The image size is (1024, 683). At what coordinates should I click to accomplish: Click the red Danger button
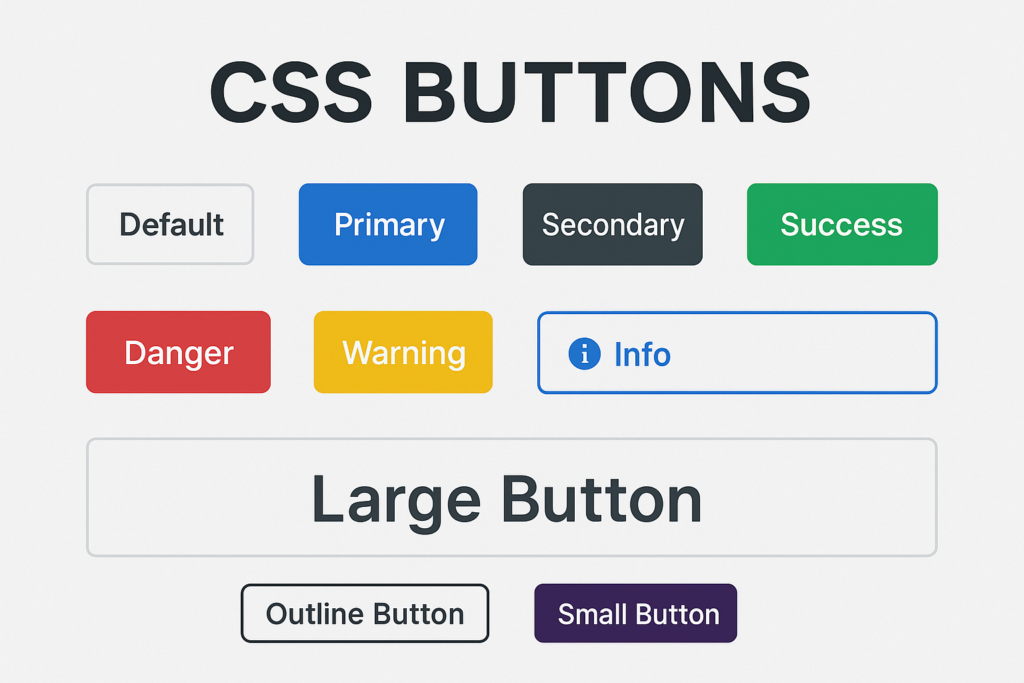pyautogui.click(x=178, y=352)
